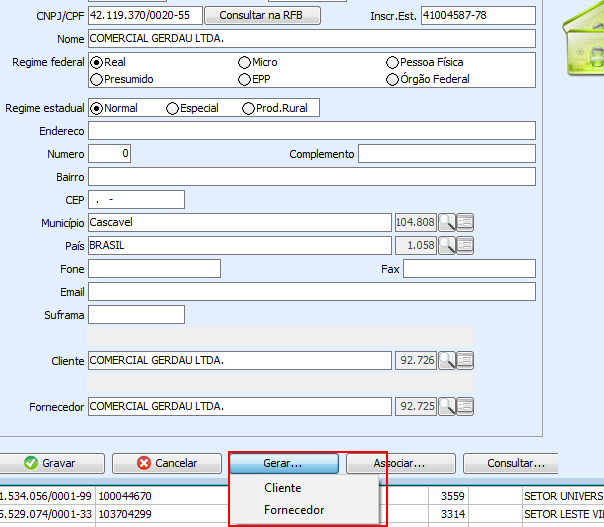The image size is (604, 527).
Task: Click País code 1.058
Action: 416,246
